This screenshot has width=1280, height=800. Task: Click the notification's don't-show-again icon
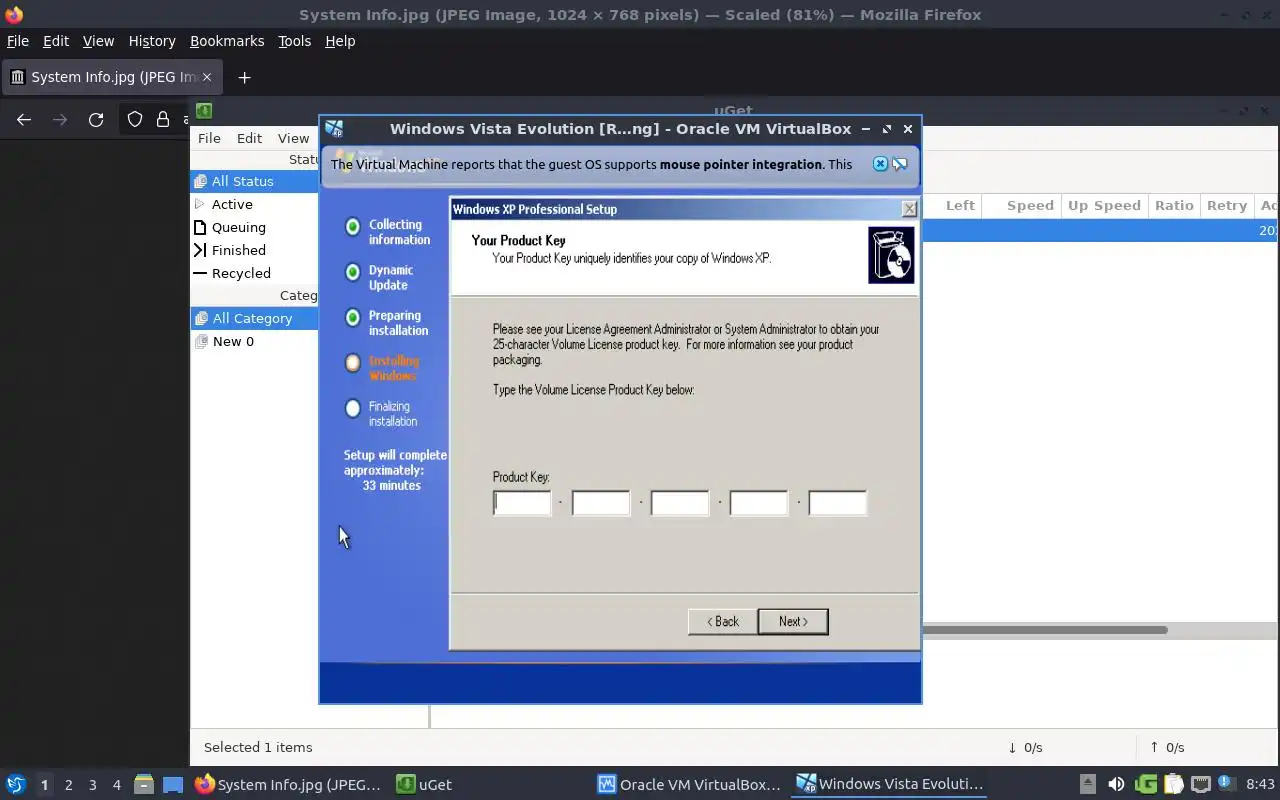coord(900,164)
